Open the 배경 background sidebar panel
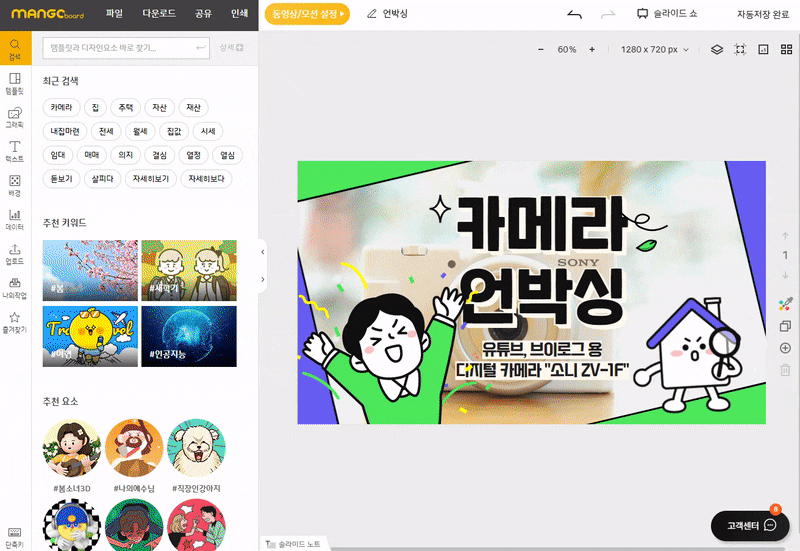 pyautogui.click(x=15, y=186)
